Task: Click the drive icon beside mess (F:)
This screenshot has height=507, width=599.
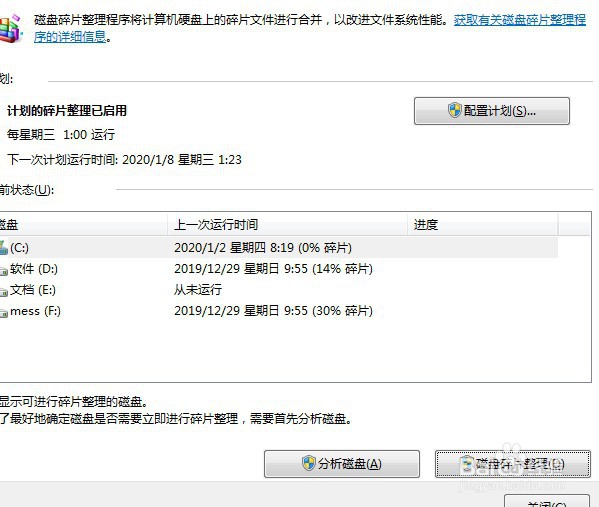Action: point(3,313)
